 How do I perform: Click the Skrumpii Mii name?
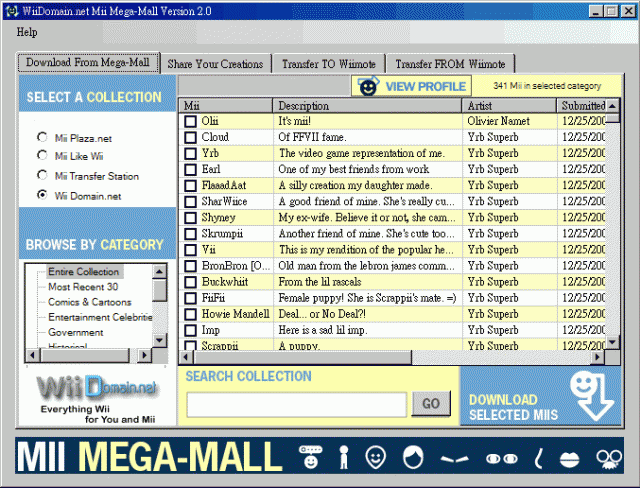click(x=222, y=234)
